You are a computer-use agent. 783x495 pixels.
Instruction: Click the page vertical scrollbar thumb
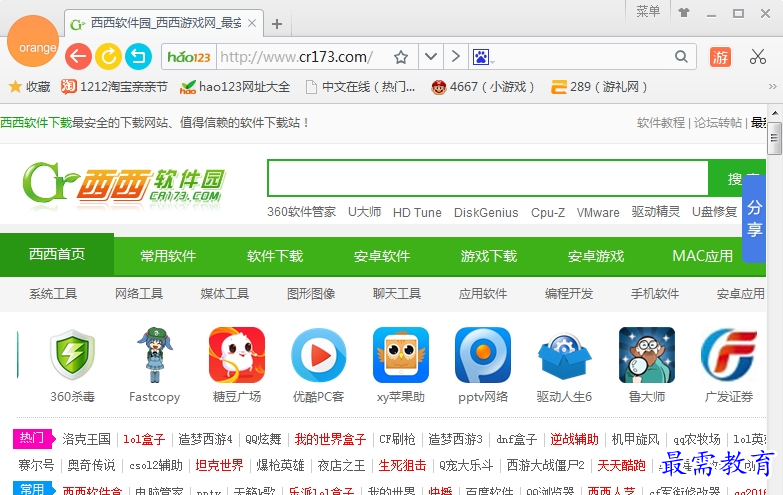(x=775, y=138)
